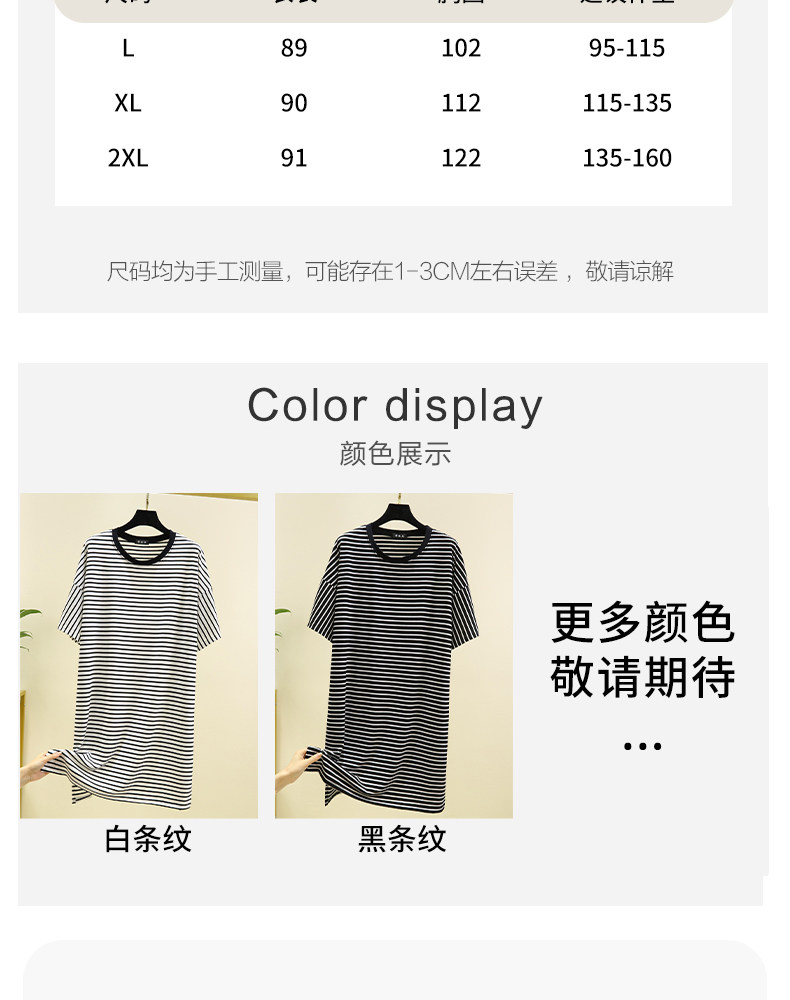Click the 122 bust value for 2XL
Screen dimensions: 790x1000
(461, 158)
